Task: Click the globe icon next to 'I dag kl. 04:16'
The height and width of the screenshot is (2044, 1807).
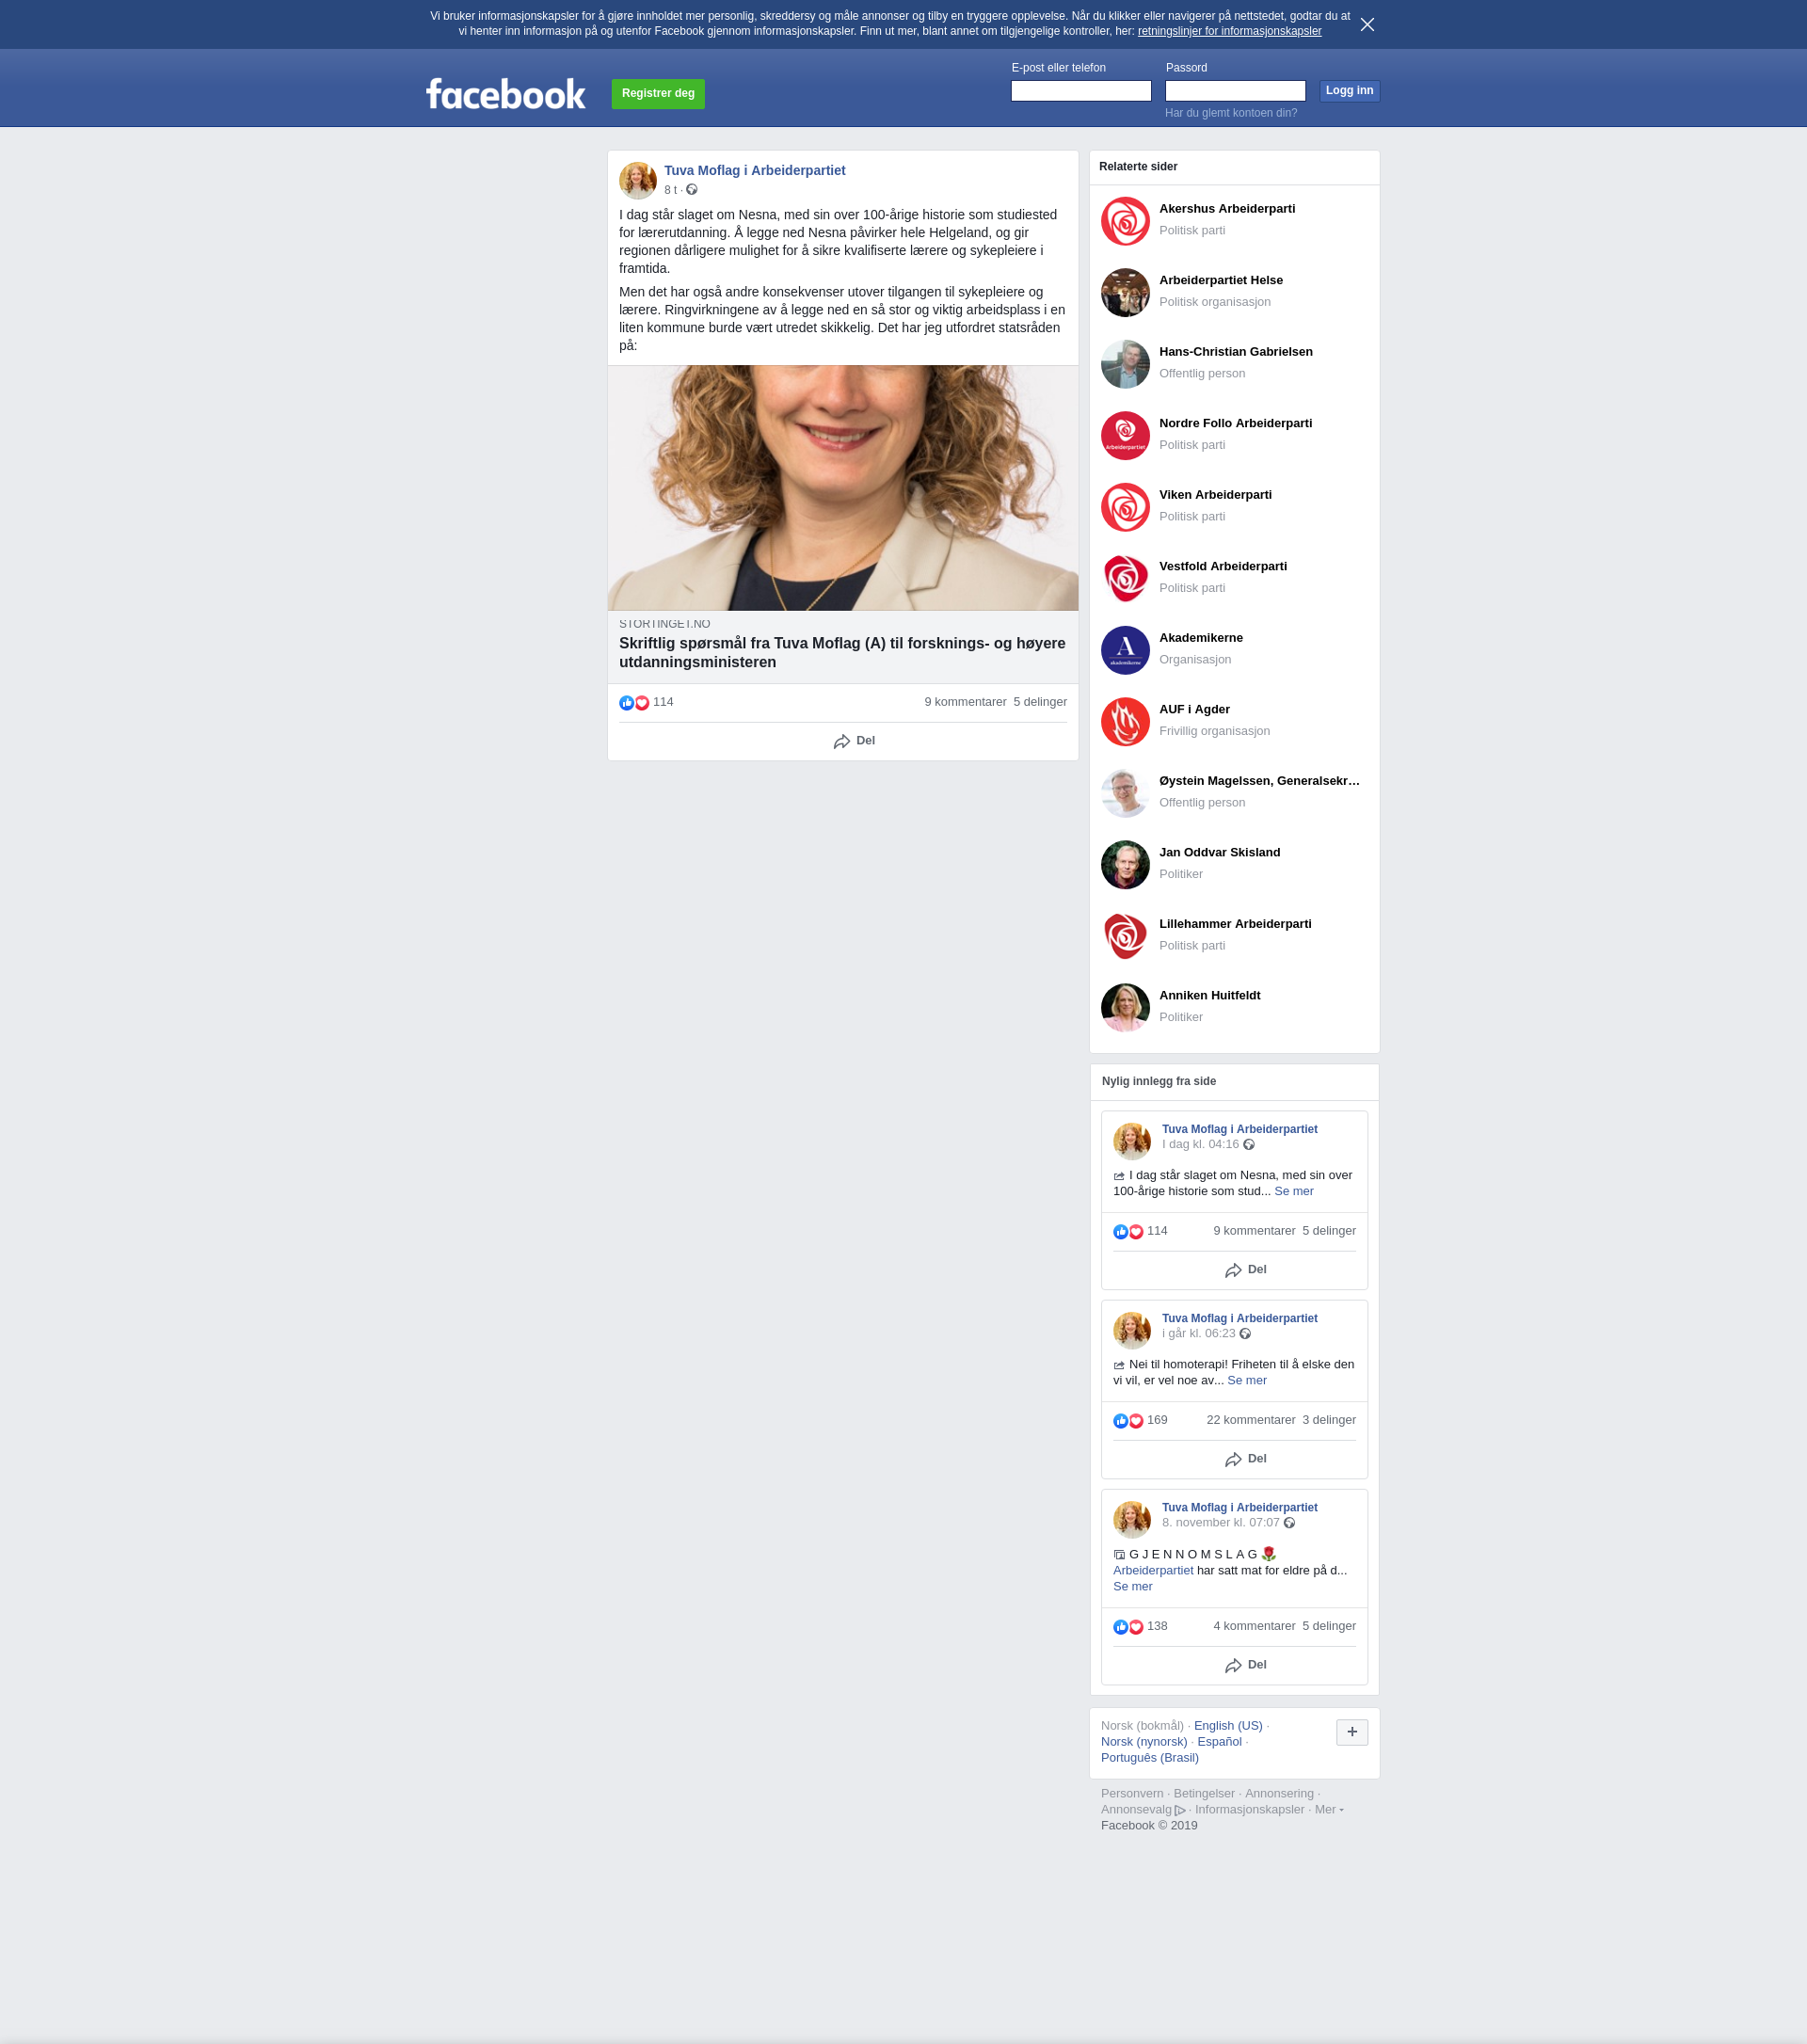Action: point(1249,1145)
